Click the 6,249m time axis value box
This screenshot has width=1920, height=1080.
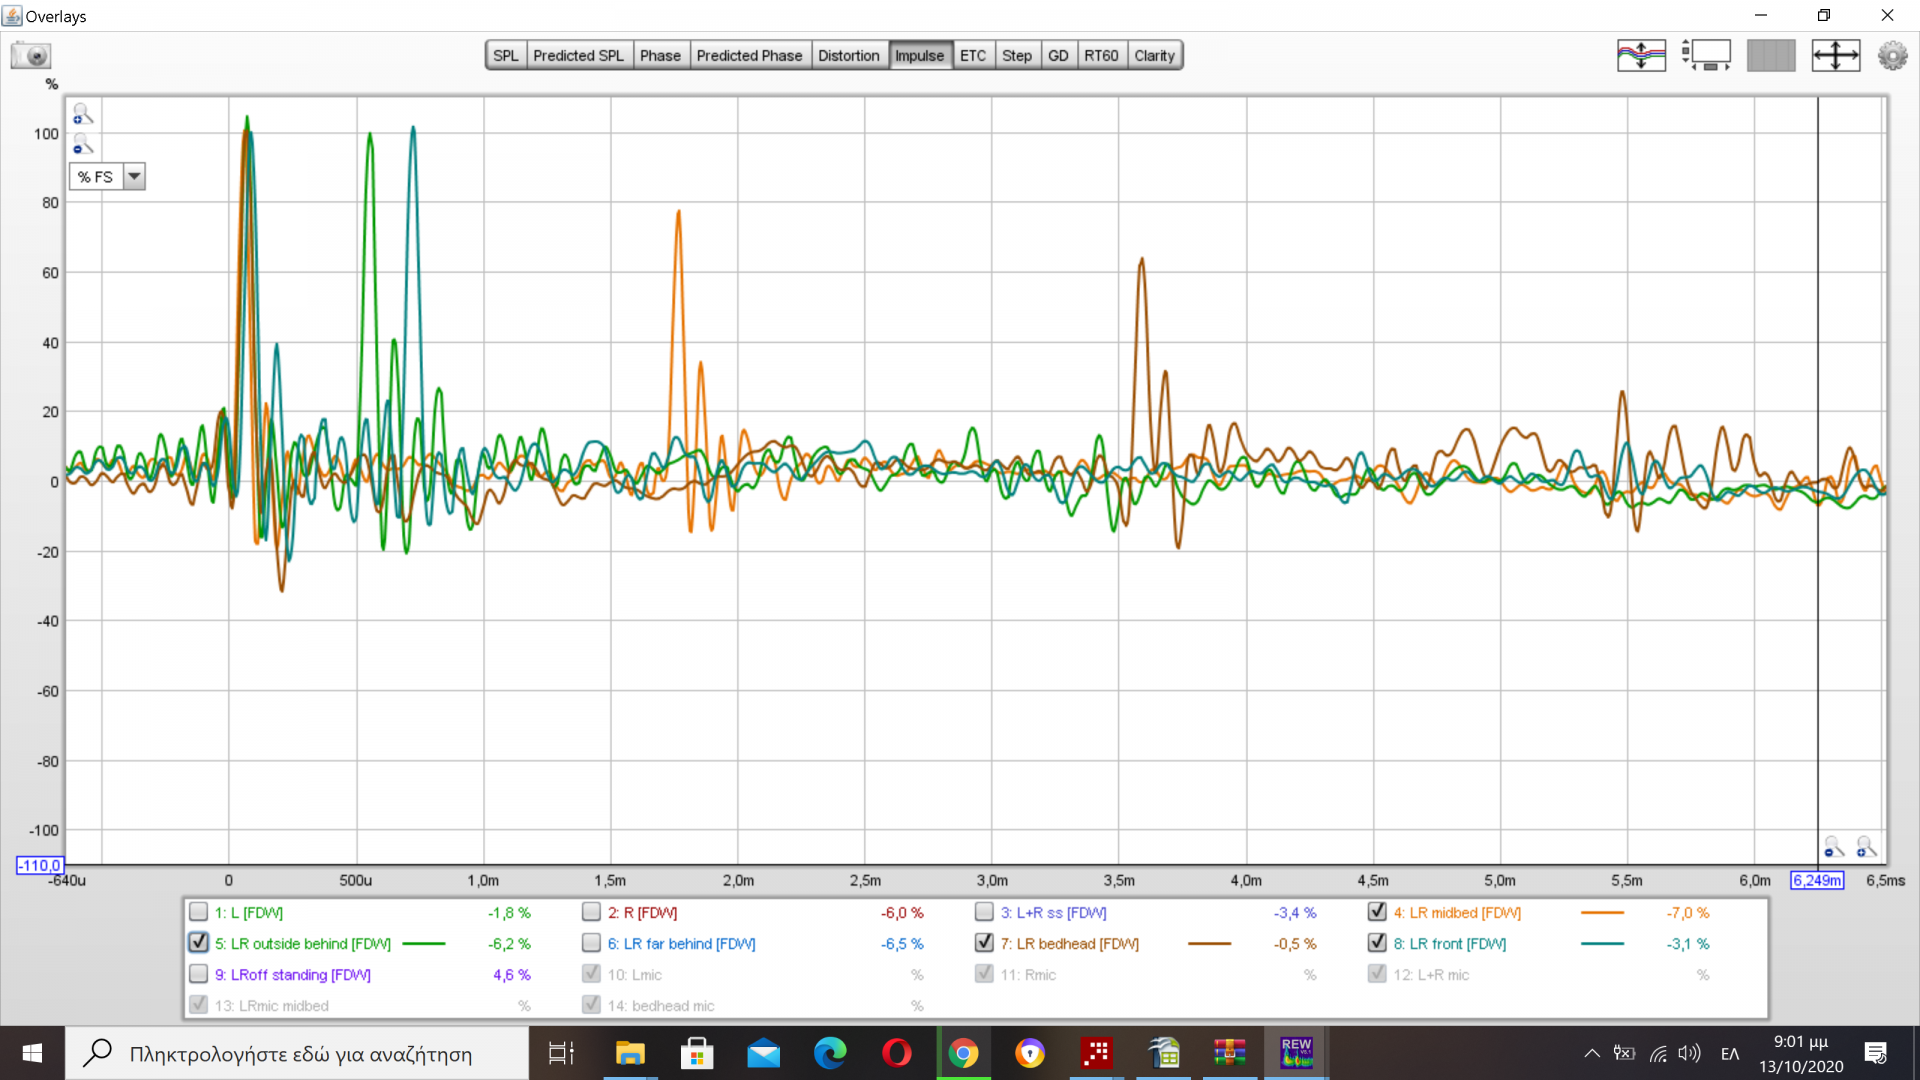pyautogui.click(x=1816, y=880)
